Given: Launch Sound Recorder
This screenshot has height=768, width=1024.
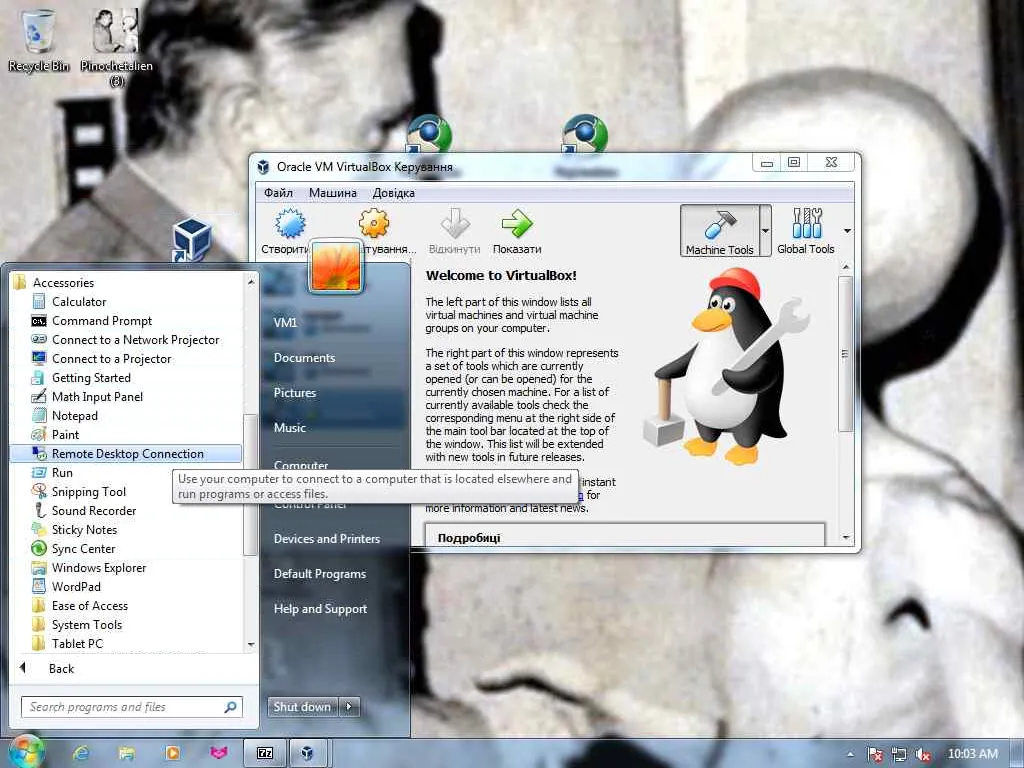Looking at the screenshot, I should (x=94, y=510).
